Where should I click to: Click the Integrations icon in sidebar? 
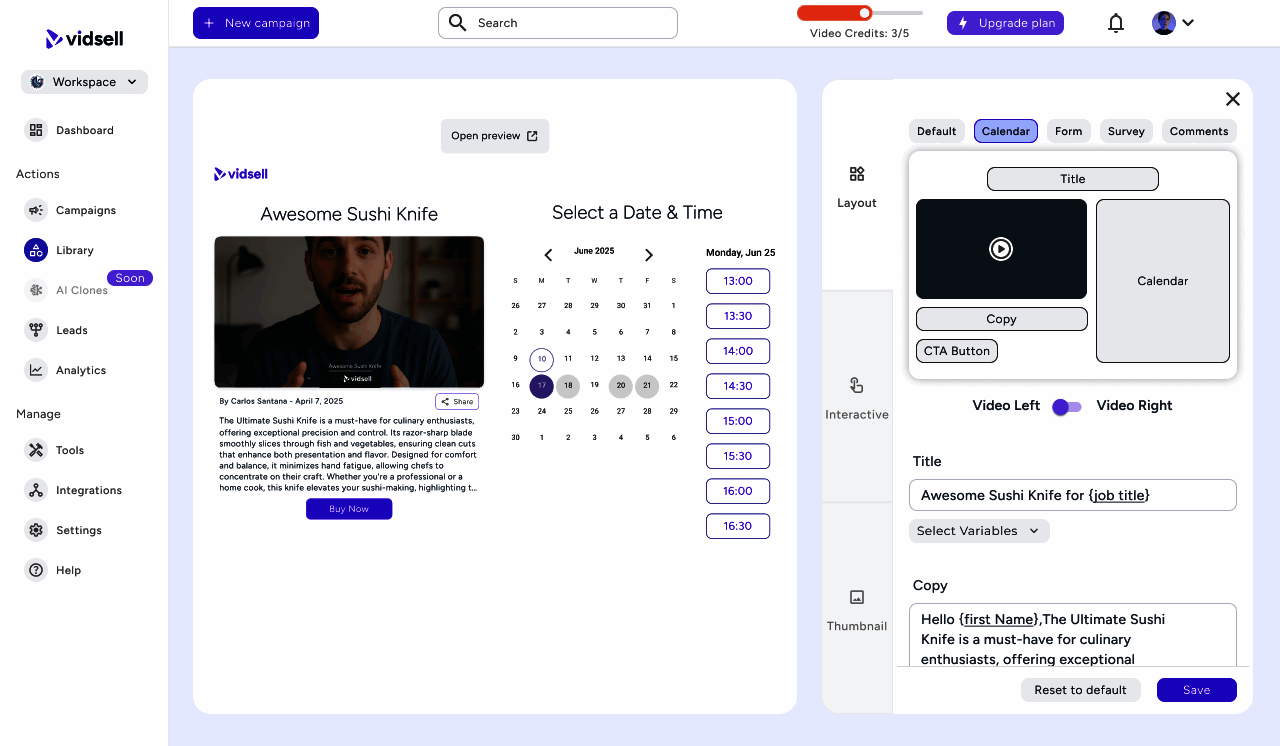point(36,490)
